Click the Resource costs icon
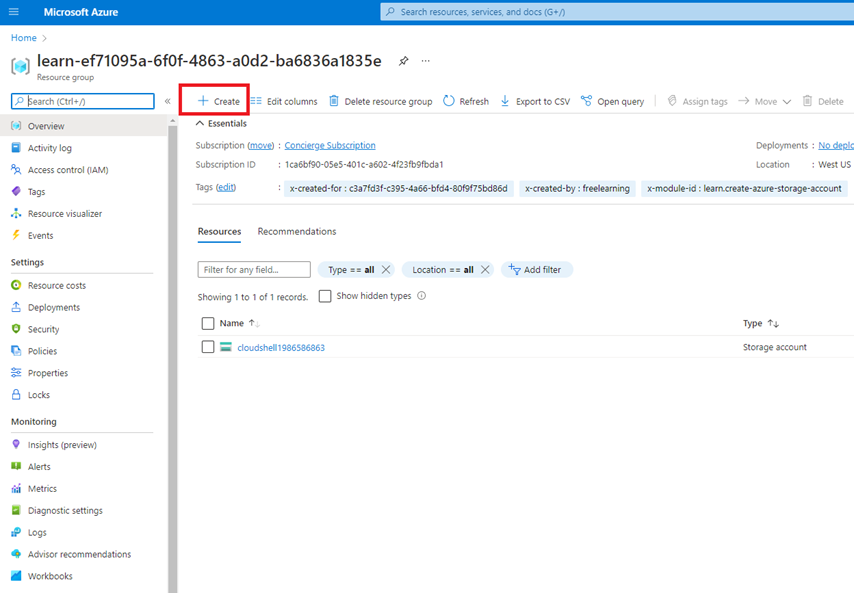854x593 pixels. [x=16, y=285]
